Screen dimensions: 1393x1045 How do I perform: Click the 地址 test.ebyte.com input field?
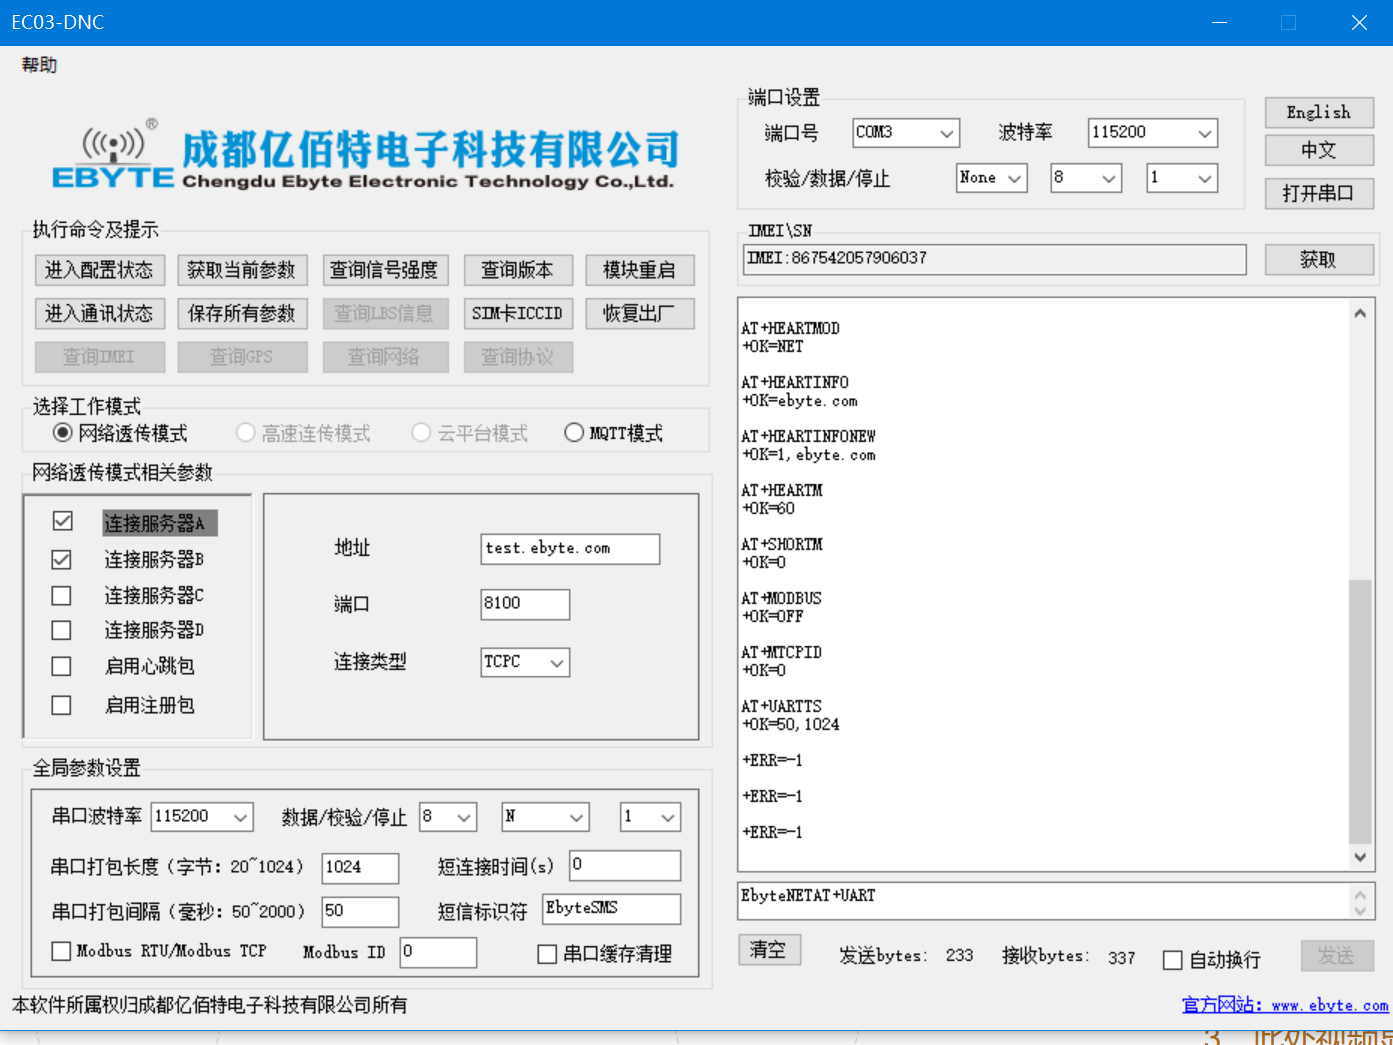pyautogui.click(x=569, y=549)
